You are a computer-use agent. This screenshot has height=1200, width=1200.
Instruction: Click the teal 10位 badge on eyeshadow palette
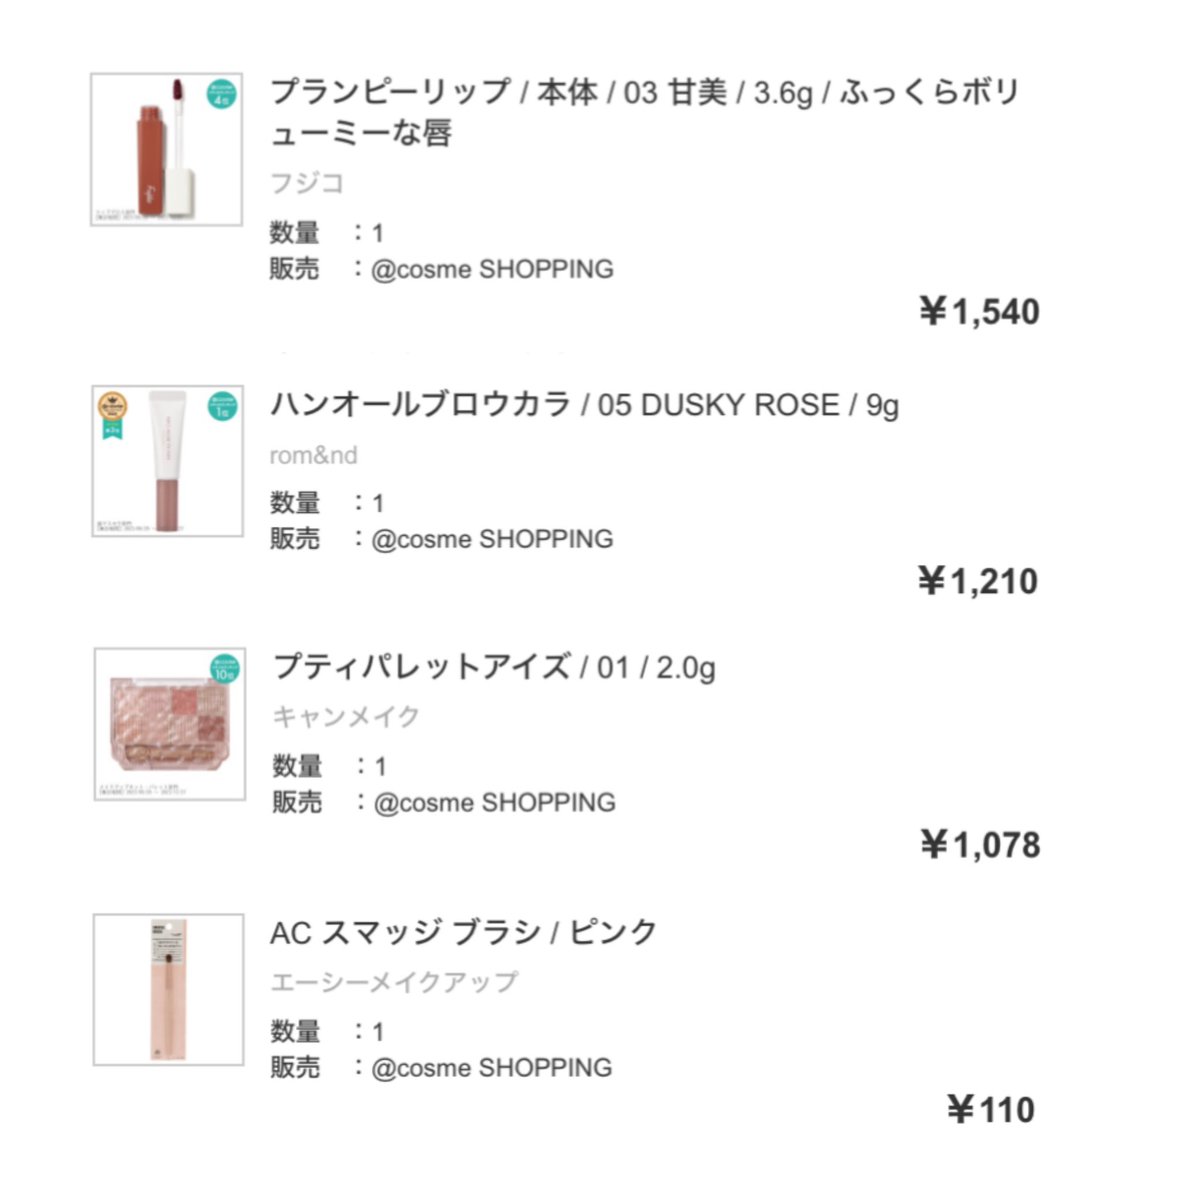click(x=225, y=669)
